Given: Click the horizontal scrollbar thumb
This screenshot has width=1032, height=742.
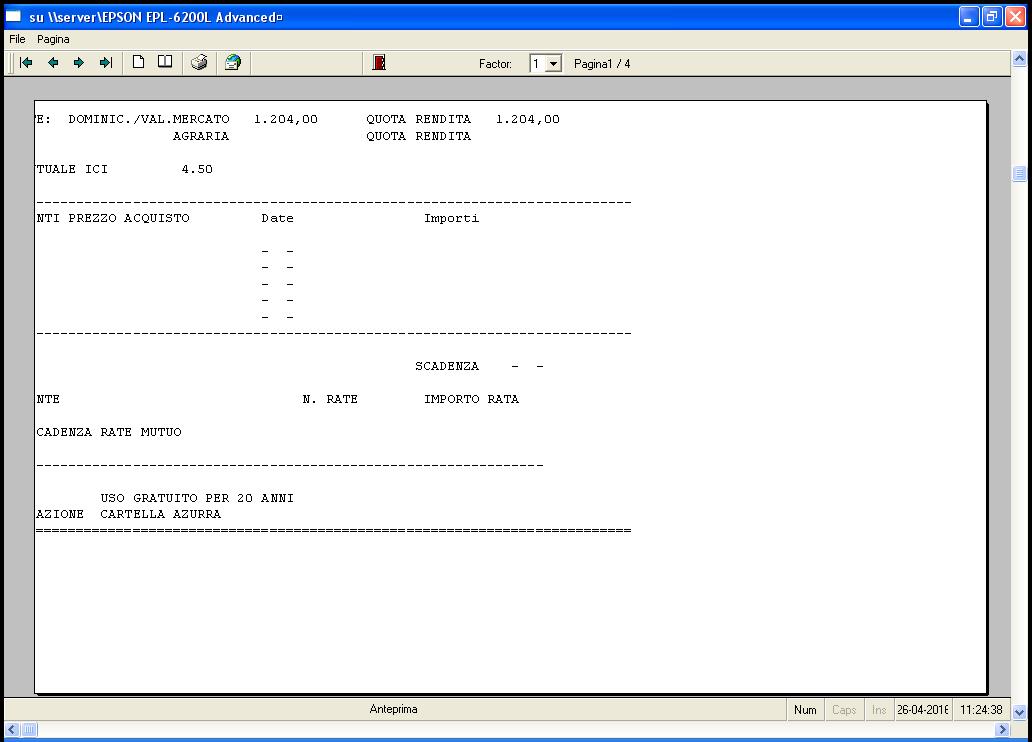Looking at the screenshot, I should [30, 729].
